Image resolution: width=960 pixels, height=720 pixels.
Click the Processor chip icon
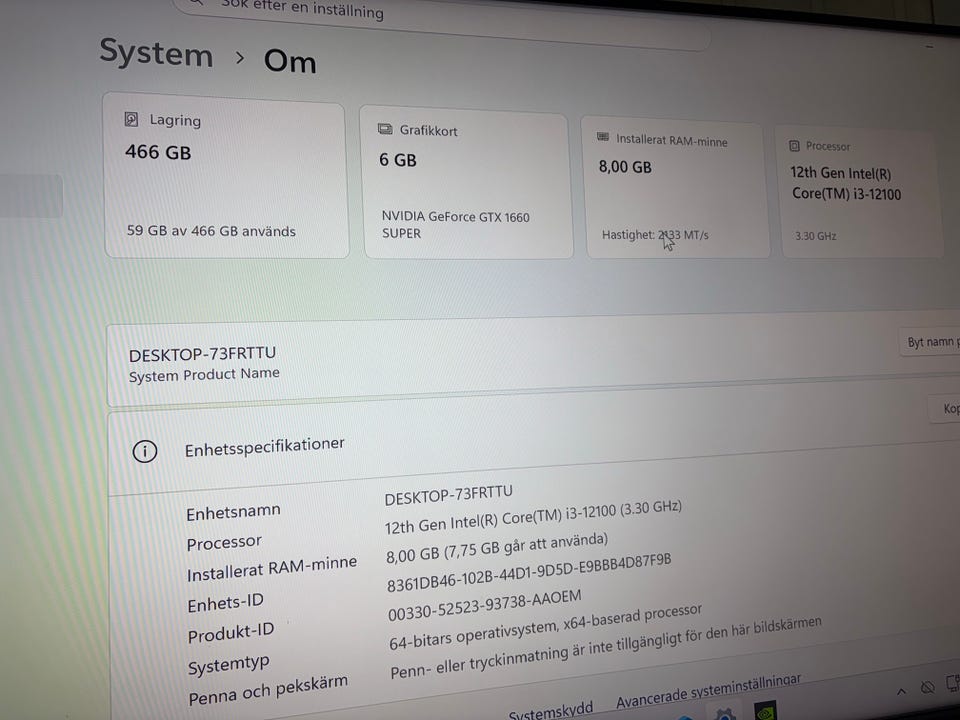coord(794,145)
